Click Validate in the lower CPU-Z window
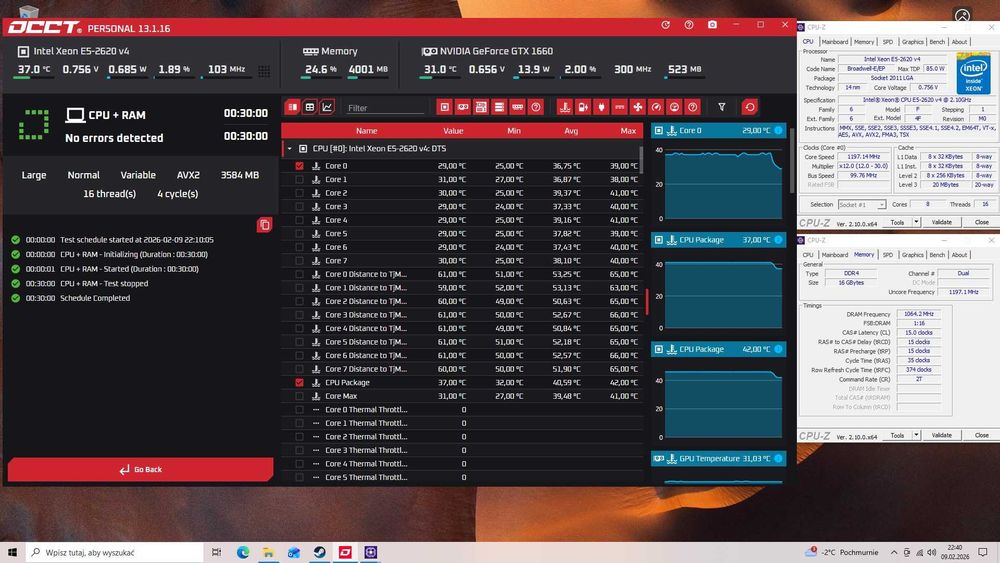 click(941, 435)
